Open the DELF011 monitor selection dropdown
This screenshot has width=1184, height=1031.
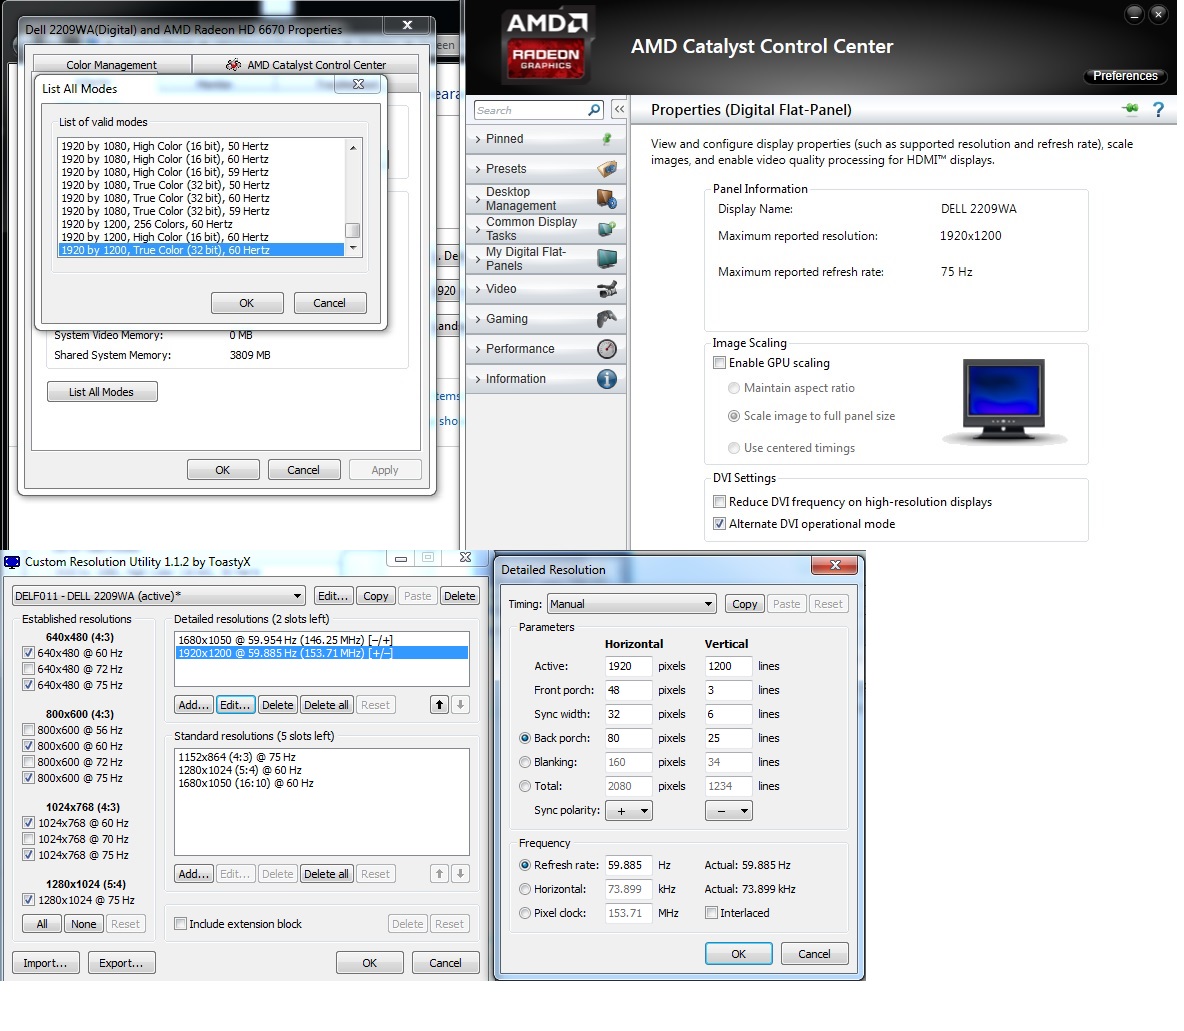[x=159, y=596]
